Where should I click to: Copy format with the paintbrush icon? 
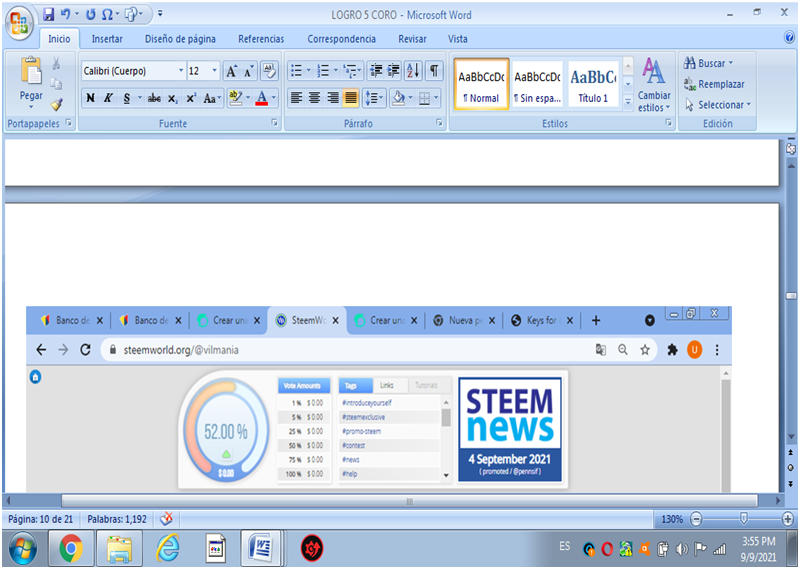pos(57,104)
